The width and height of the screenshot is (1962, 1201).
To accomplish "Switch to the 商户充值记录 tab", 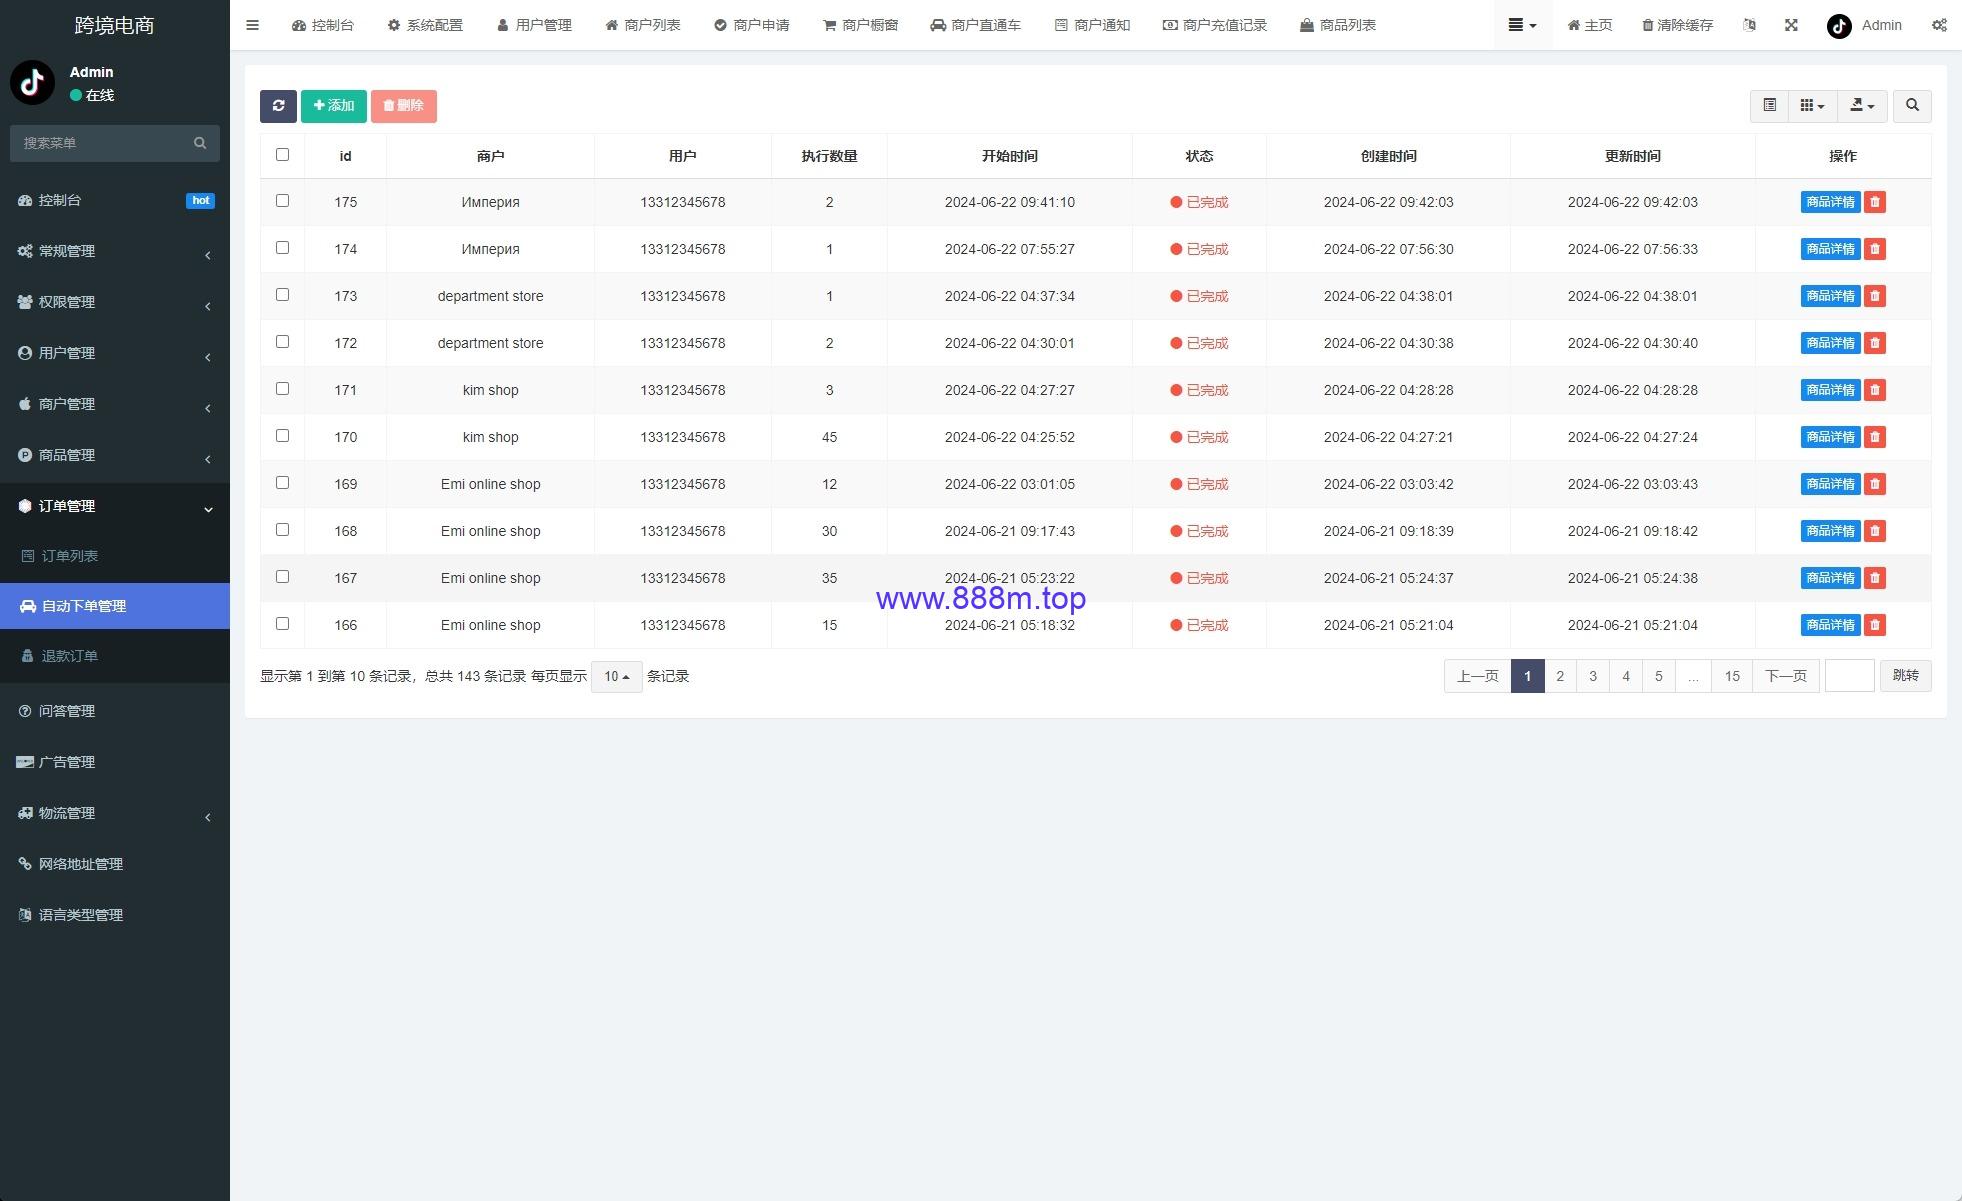I will [1215, 25].
